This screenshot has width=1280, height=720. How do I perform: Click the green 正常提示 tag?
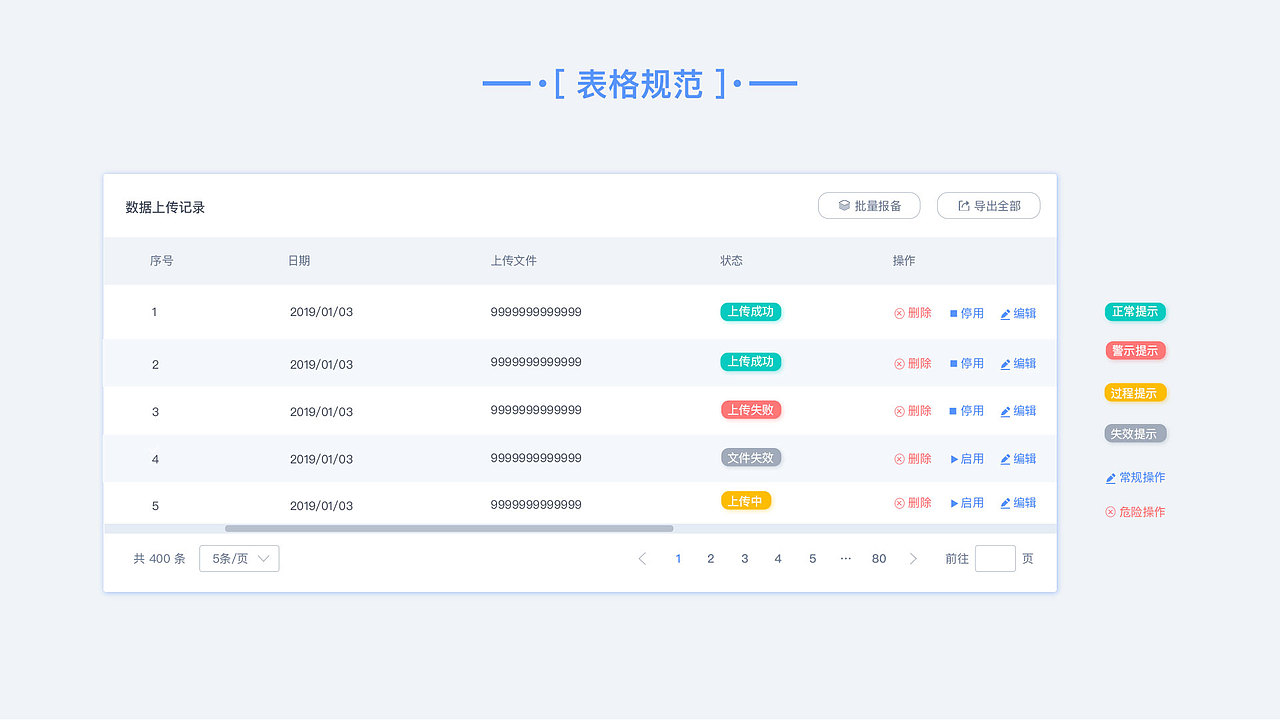[1135, 311]
